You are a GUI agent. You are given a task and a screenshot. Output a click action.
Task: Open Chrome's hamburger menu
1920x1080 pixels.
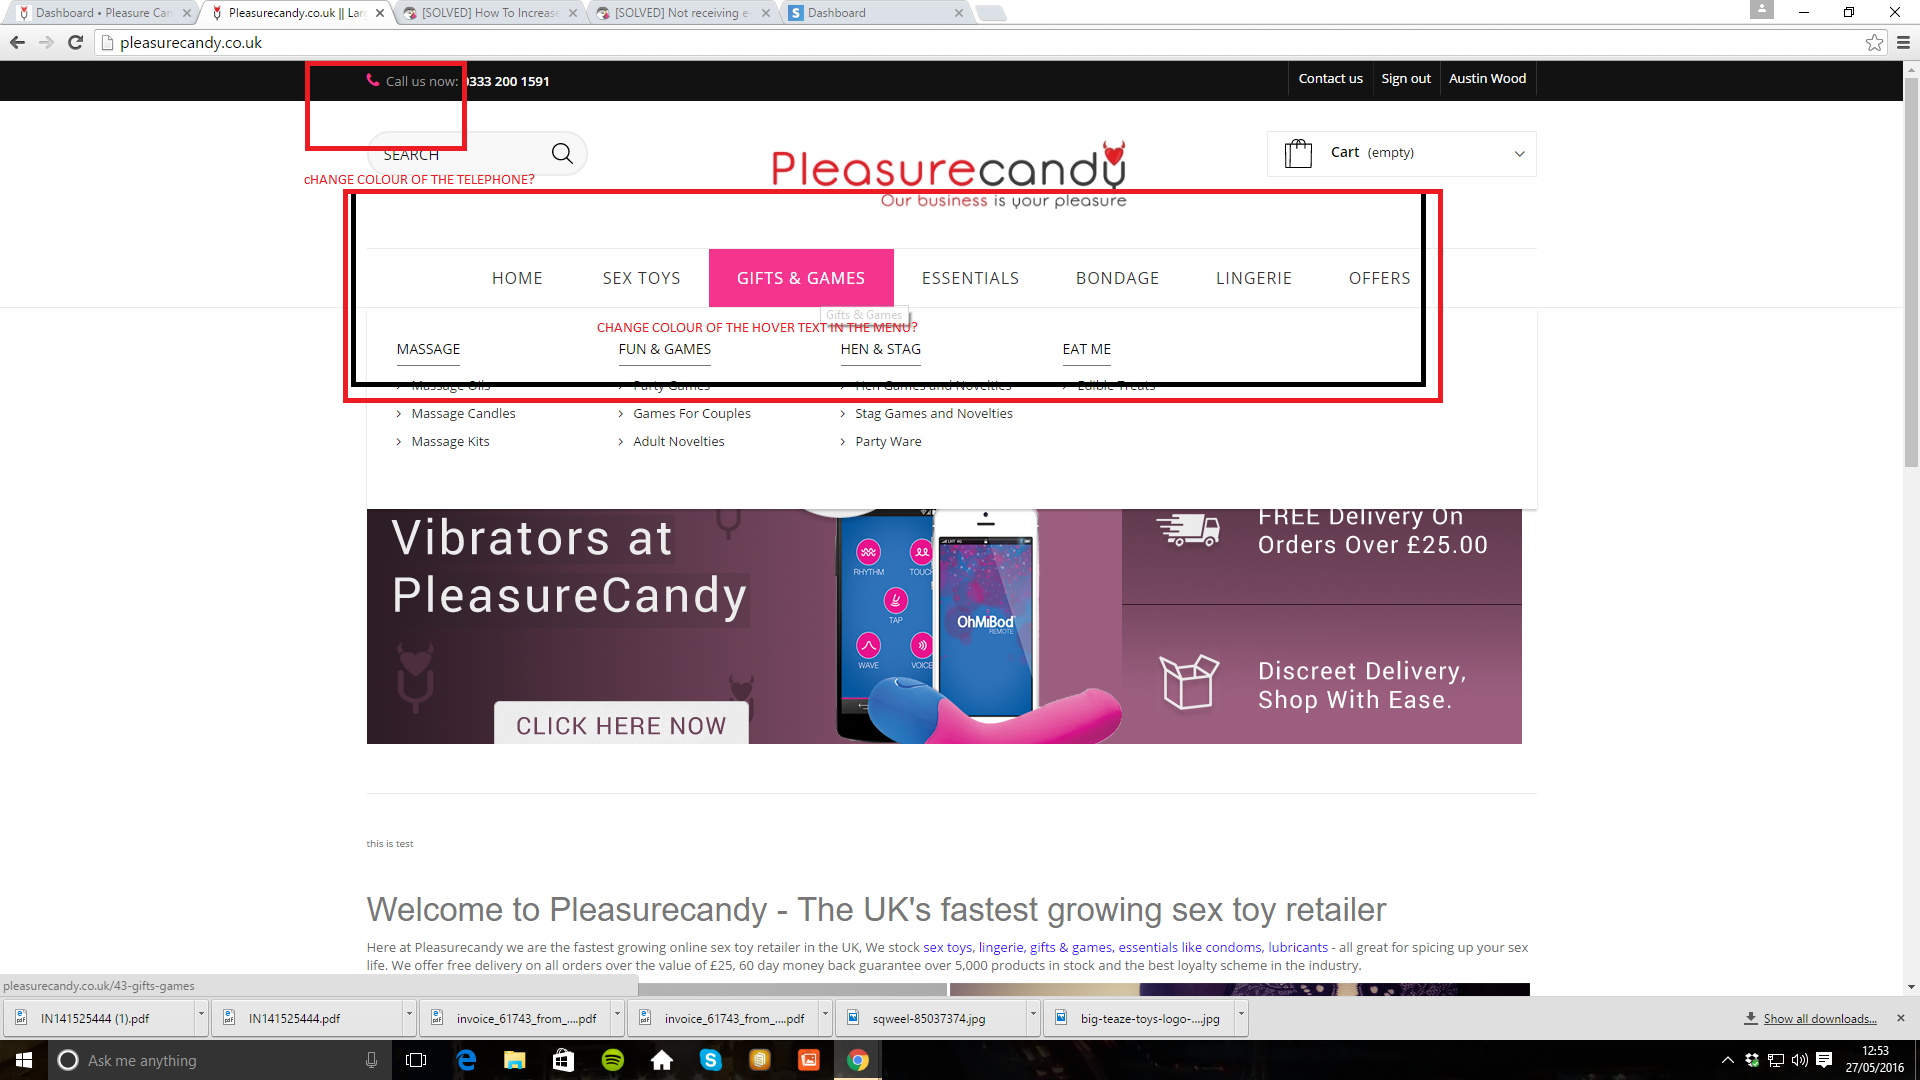tap(1903, 42)
